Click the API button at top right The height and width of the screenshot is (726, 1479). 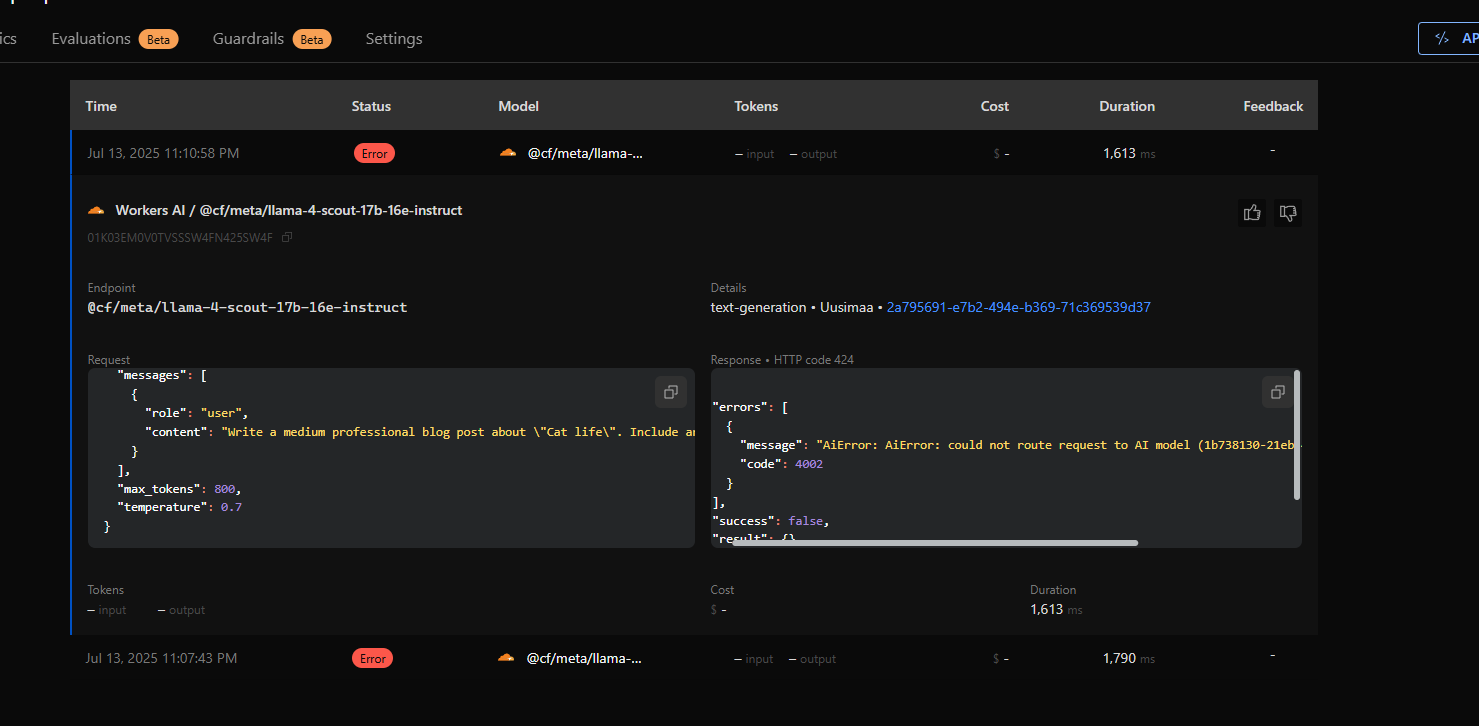point(1449,38)
